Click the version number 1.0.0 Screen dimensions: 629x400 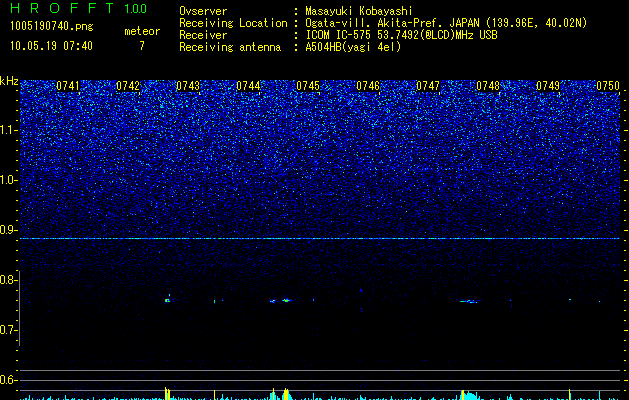135,9
